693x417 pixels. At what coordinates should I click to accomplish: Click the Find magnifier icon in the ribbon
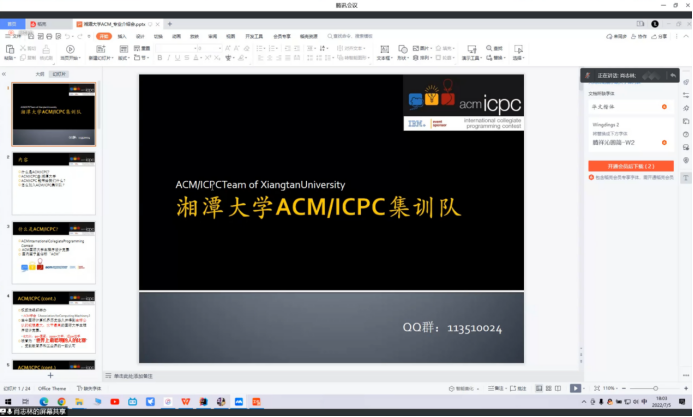489,48
